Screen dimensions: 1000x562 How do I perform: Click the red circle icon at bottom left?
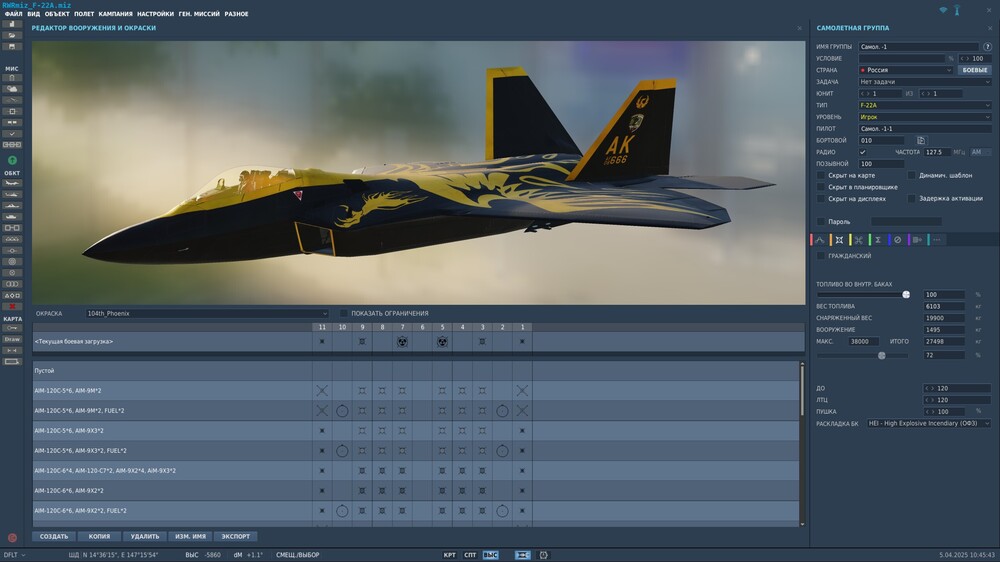click(x=11, y=538)
